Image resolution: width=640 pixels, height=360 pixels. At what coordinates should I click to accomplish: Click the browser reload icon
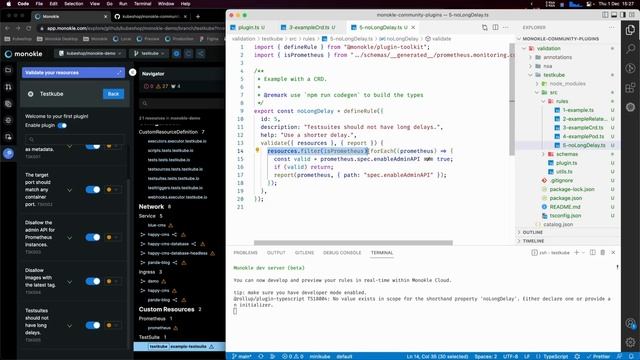click(29, 28)
